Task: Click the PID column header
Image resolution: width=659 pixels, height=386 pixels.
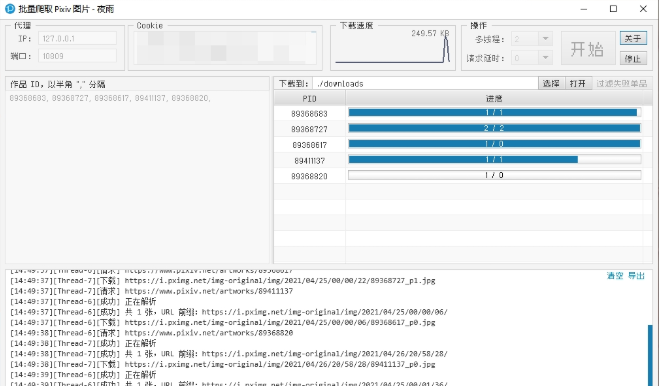Action: click(x=309, y=98)
